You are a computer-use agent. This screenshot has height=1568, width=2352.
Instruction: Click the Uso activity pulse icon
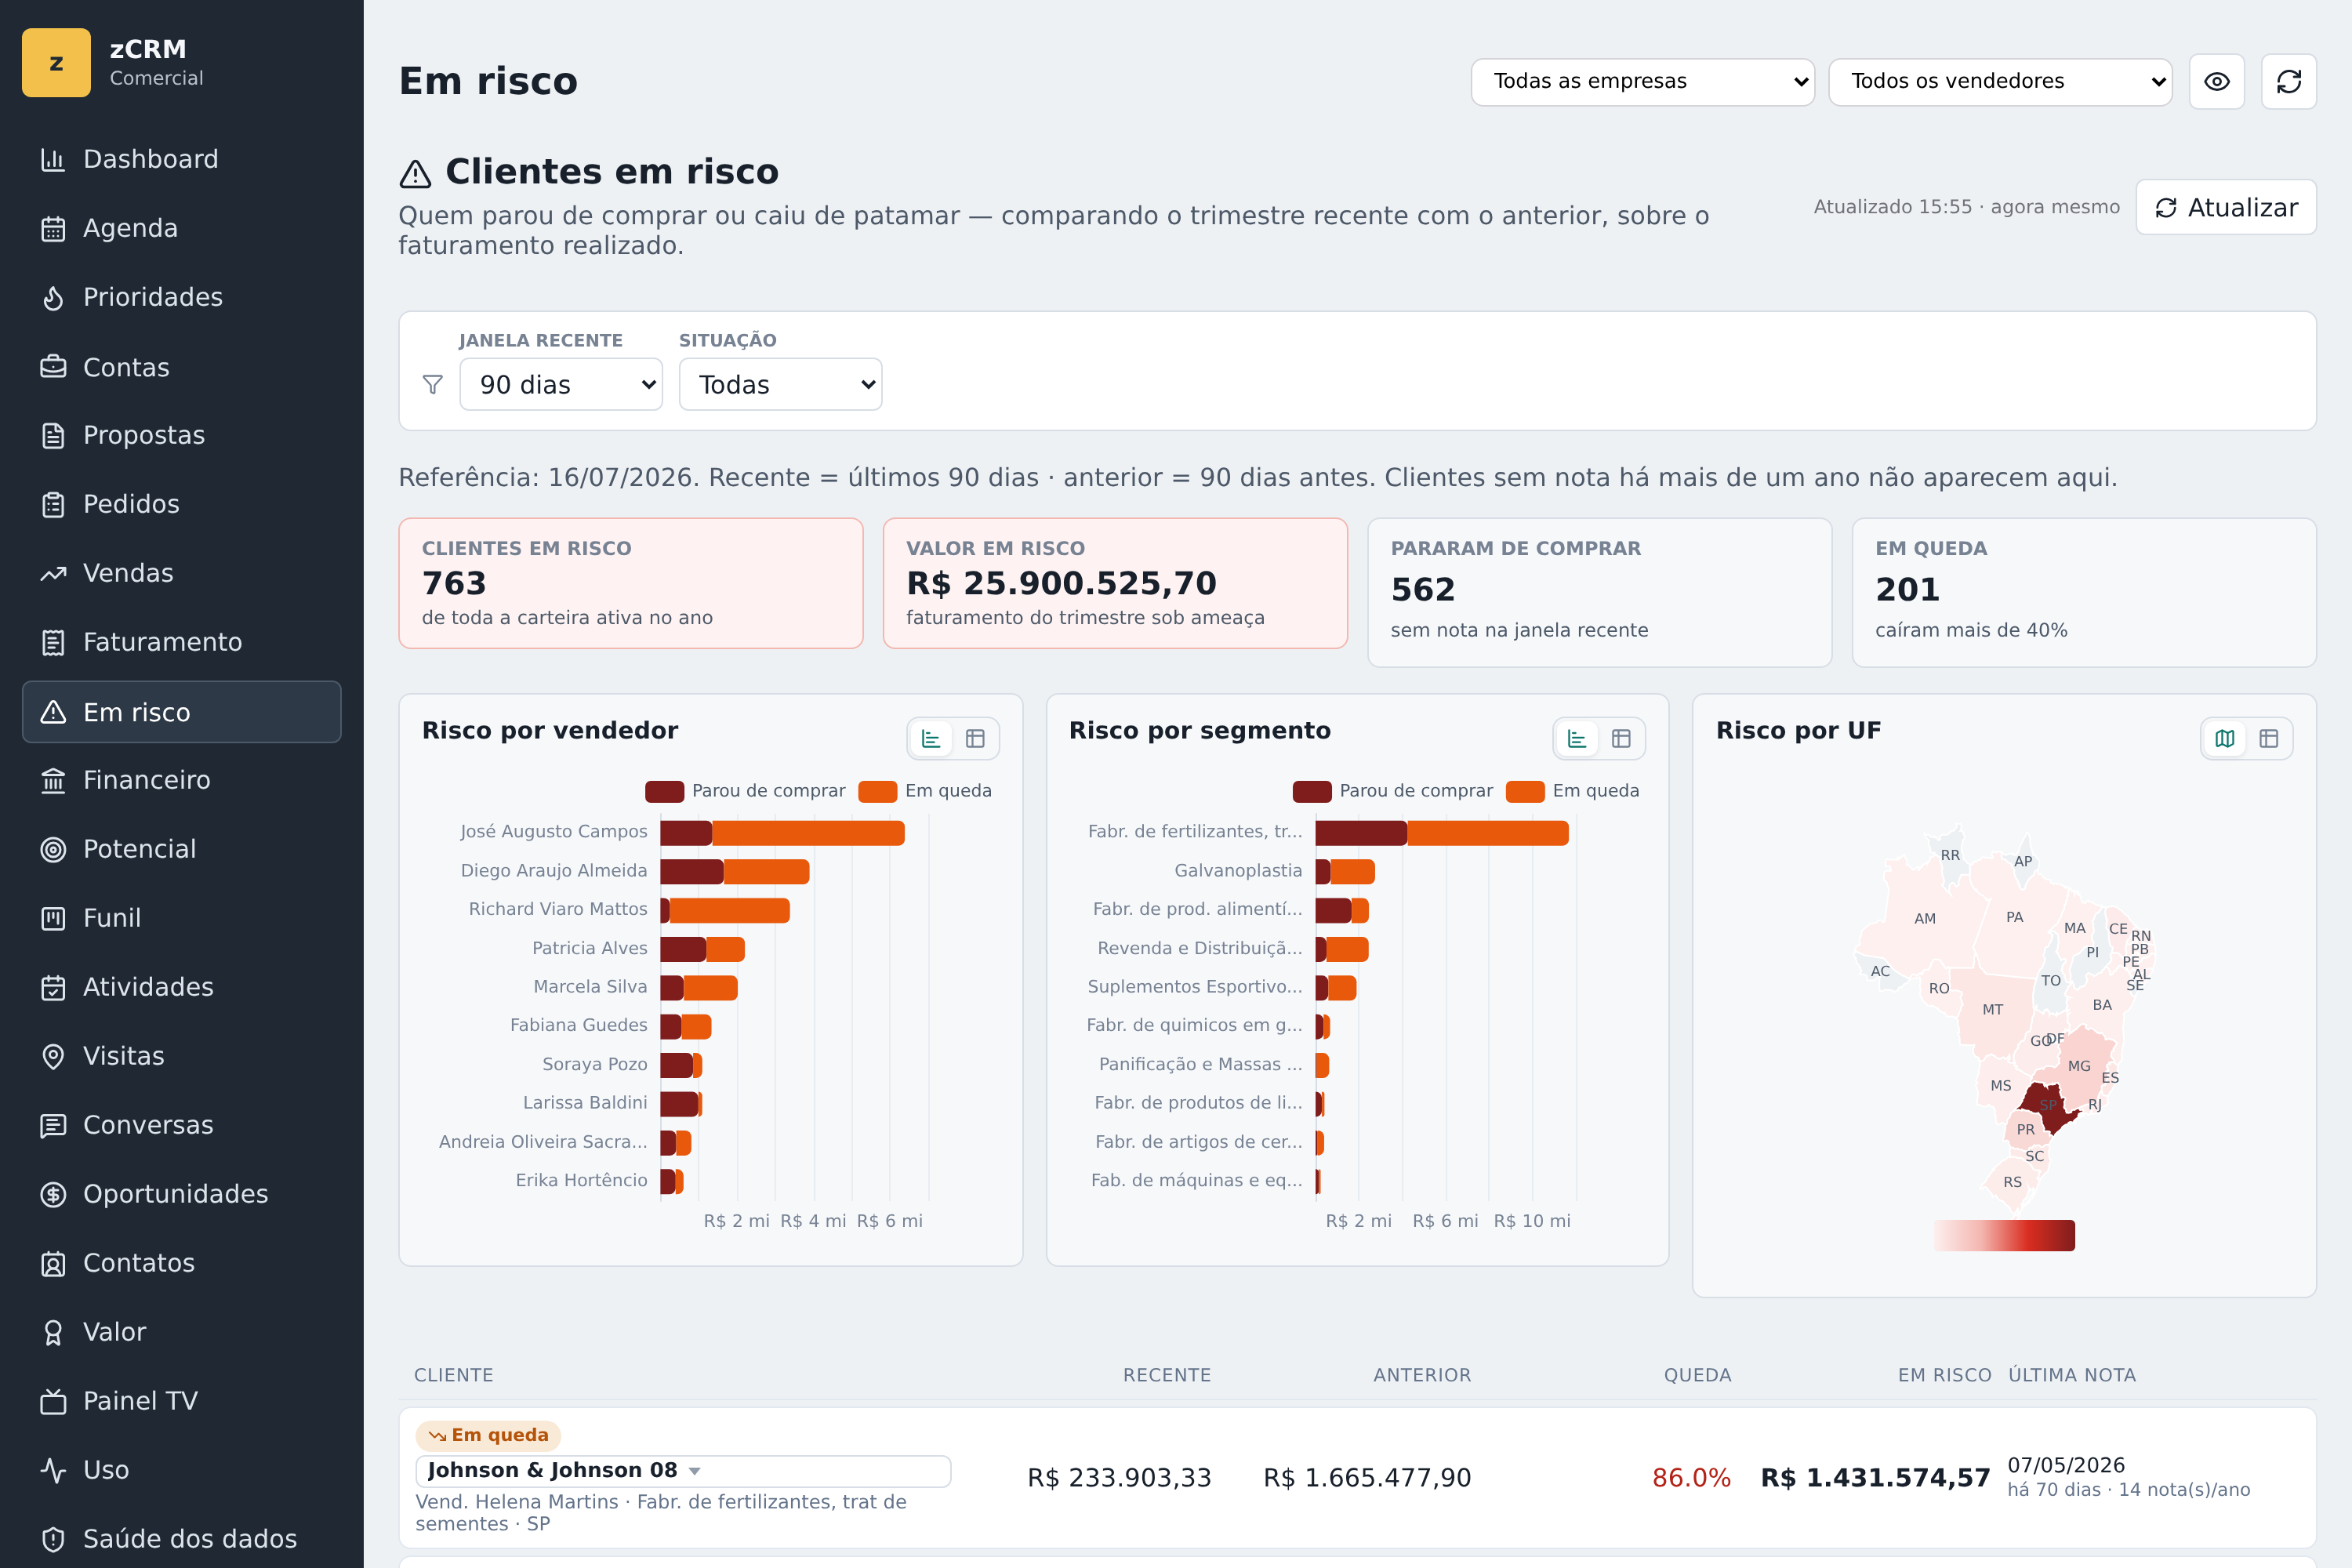(x=53, y=1470)
